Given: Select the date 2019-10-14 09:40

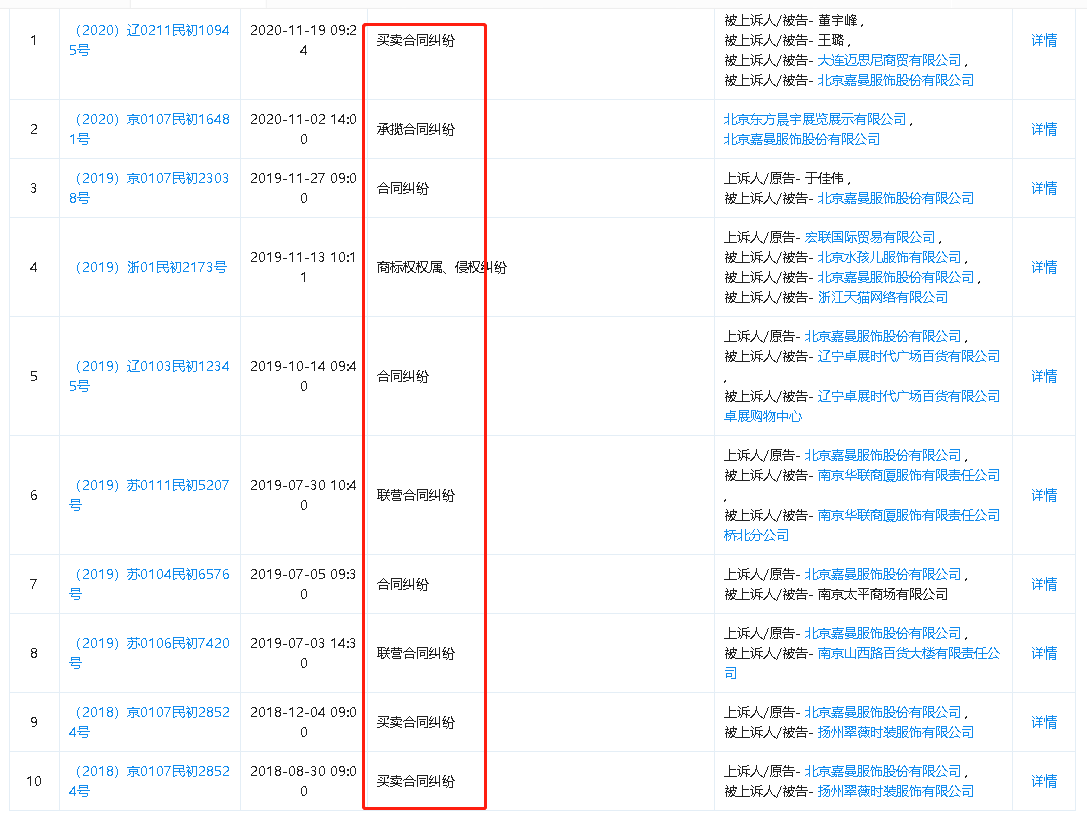Looking at the screenshot, I should tap(304, 376).
